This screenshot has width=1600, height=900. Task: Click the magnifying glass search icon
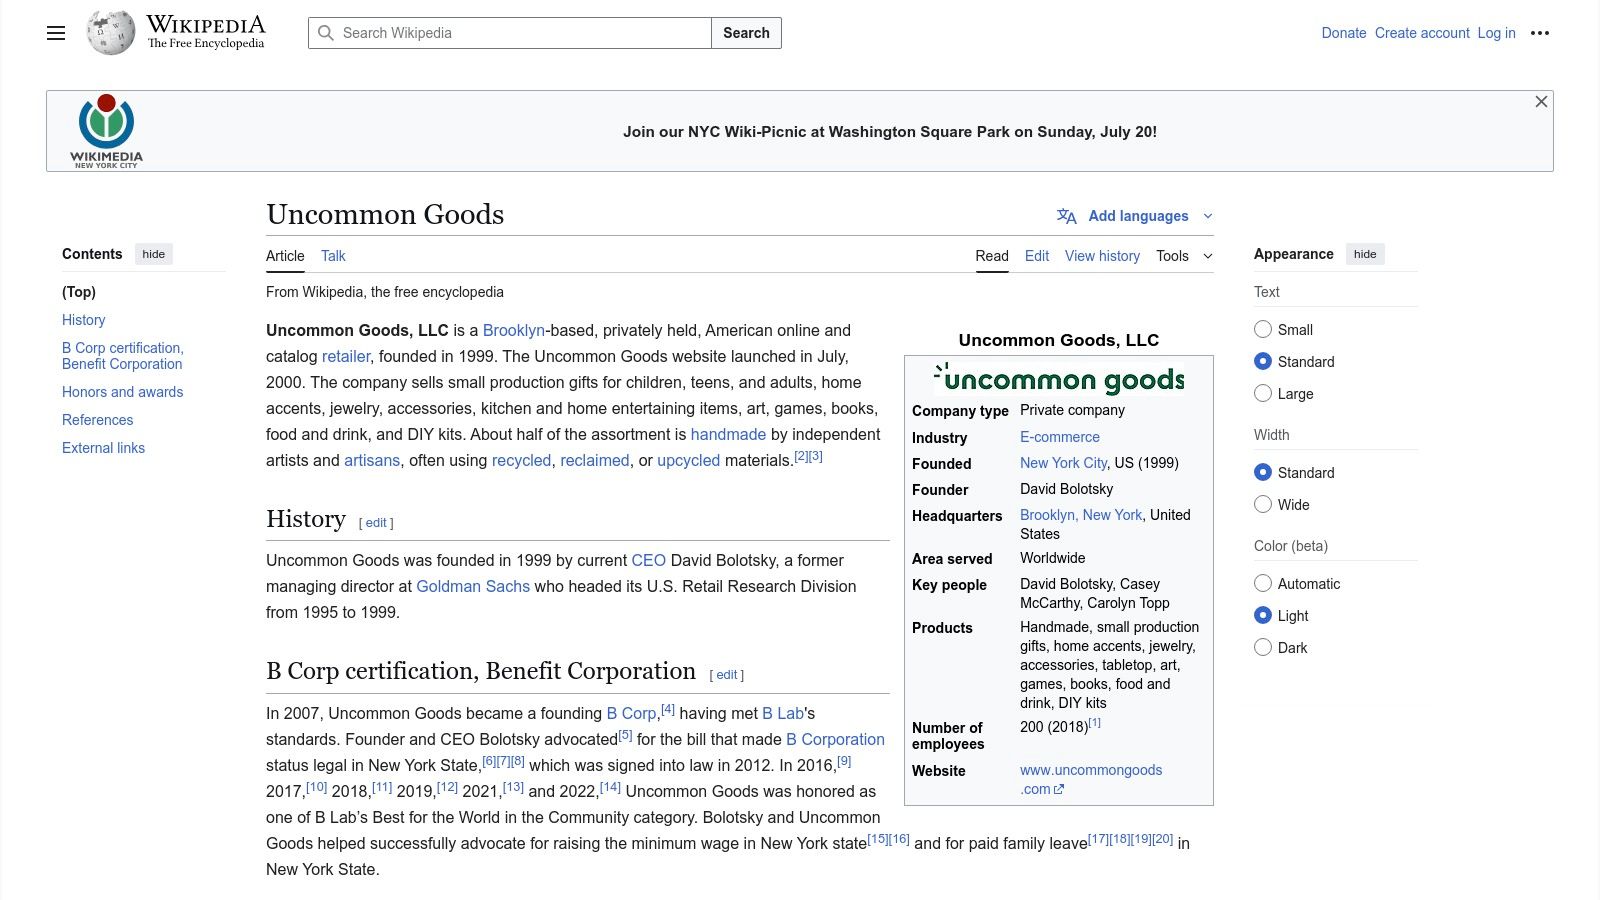point(326,33)
